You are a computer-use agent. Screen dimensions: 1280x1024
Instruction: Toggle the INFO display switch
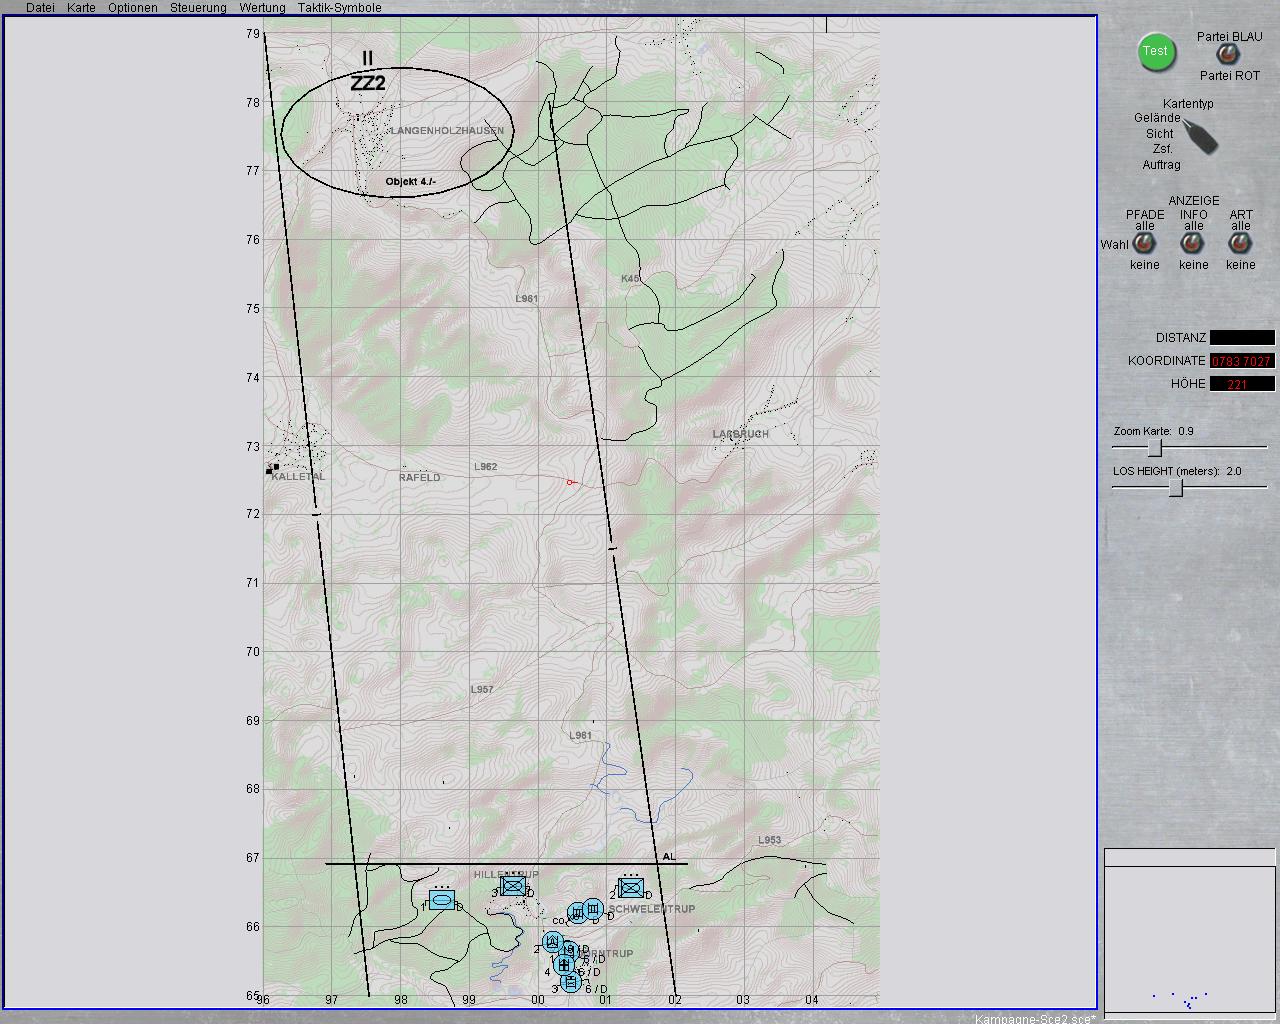point(1192,244)
